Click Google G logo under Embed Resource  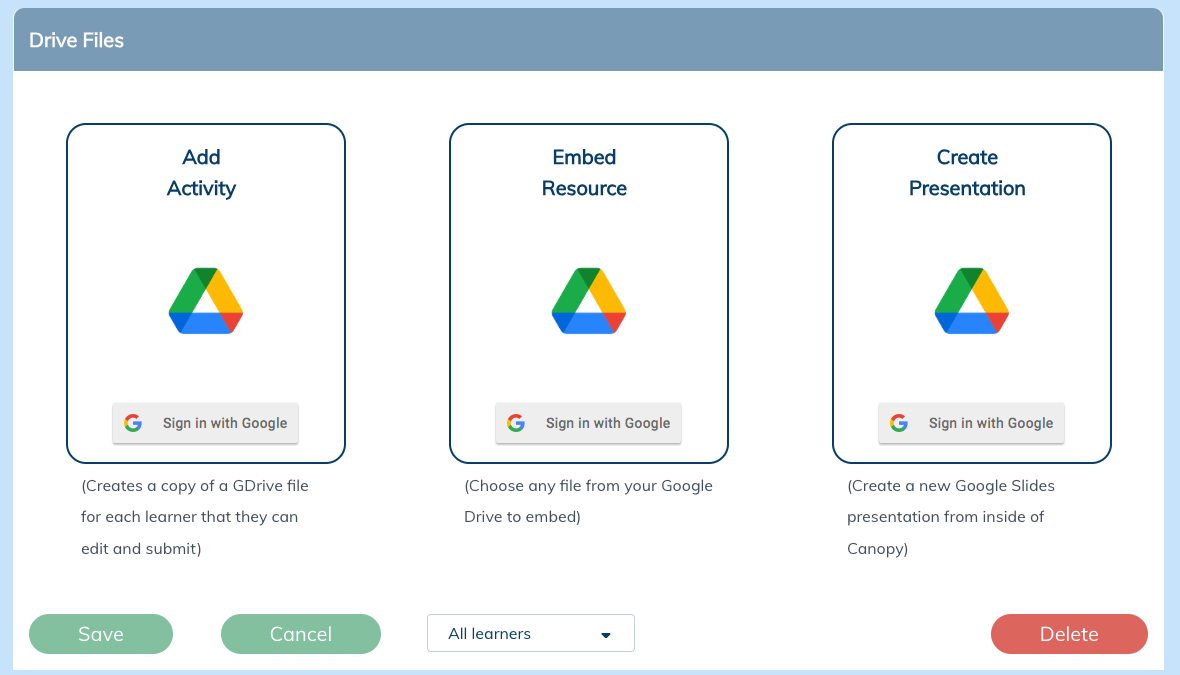tap(516, 423)
